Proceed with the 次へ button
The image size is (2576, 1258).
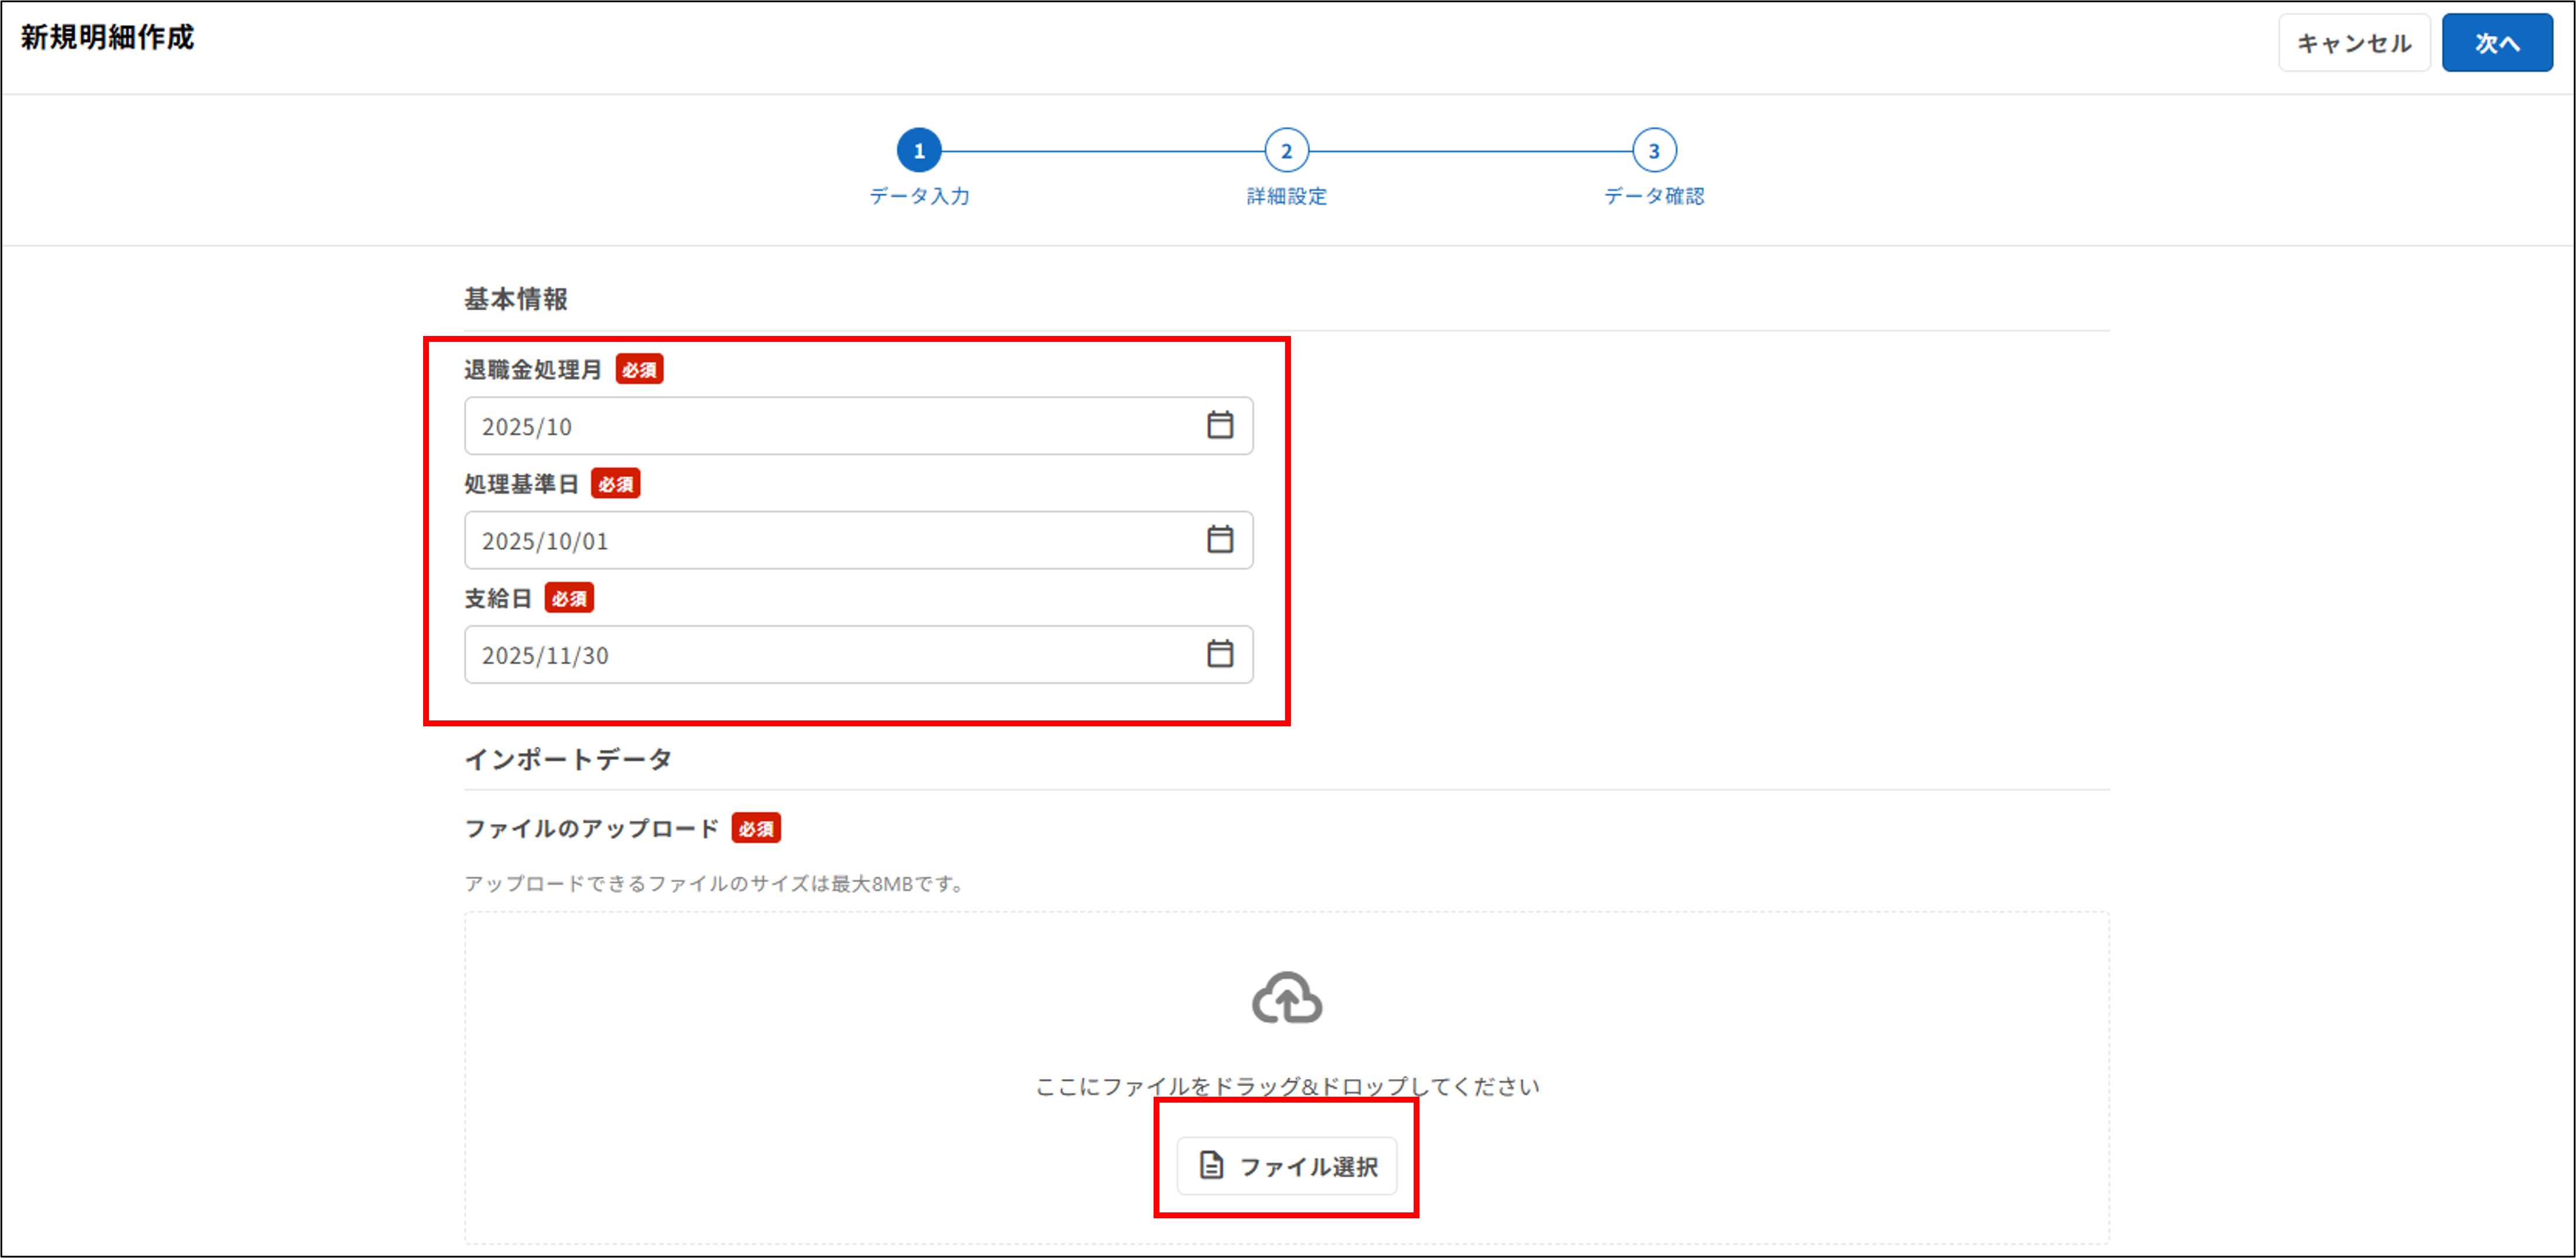tap(2496, 43)
